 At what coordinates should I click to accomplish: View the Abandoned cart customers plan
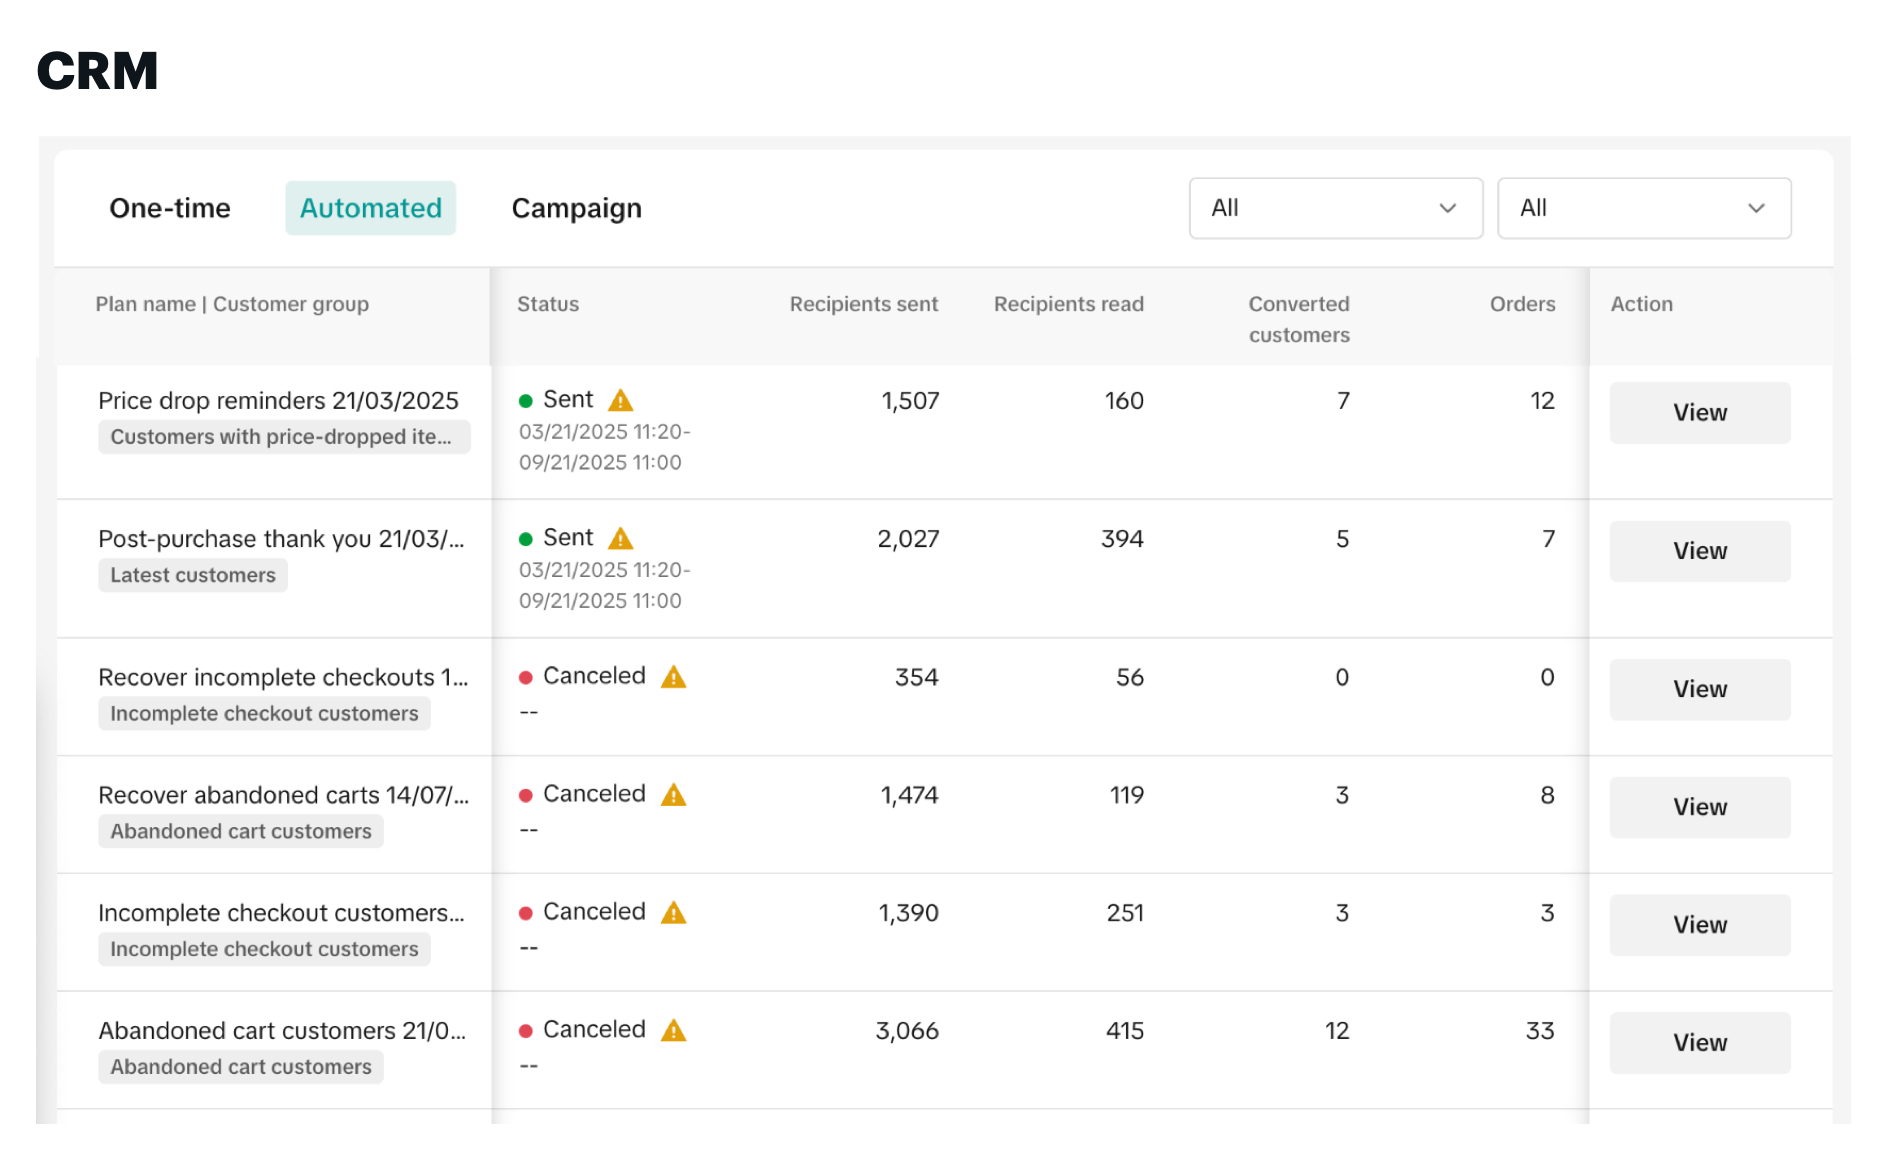[x=1699, y=1043]
